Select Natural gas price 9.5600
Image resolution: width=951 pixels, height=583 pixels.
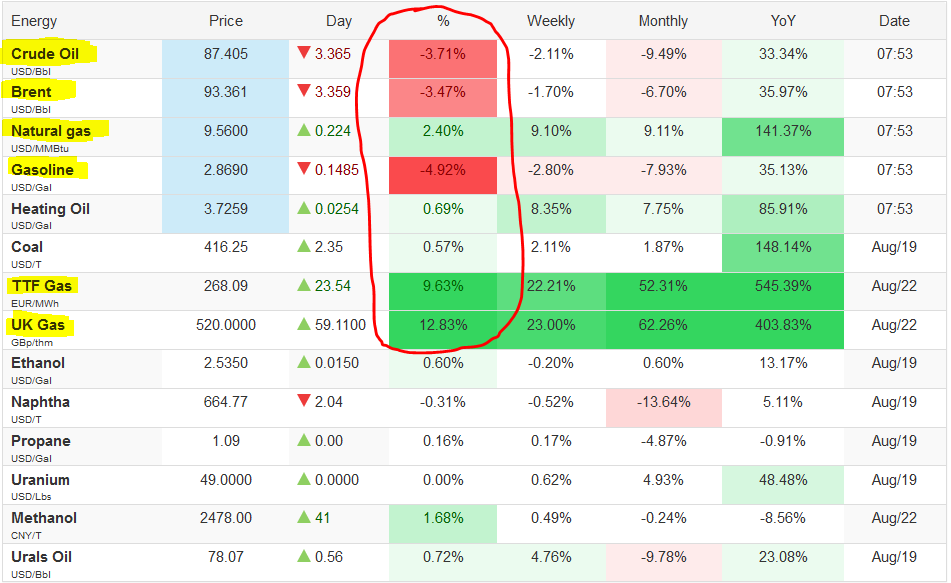226,131
